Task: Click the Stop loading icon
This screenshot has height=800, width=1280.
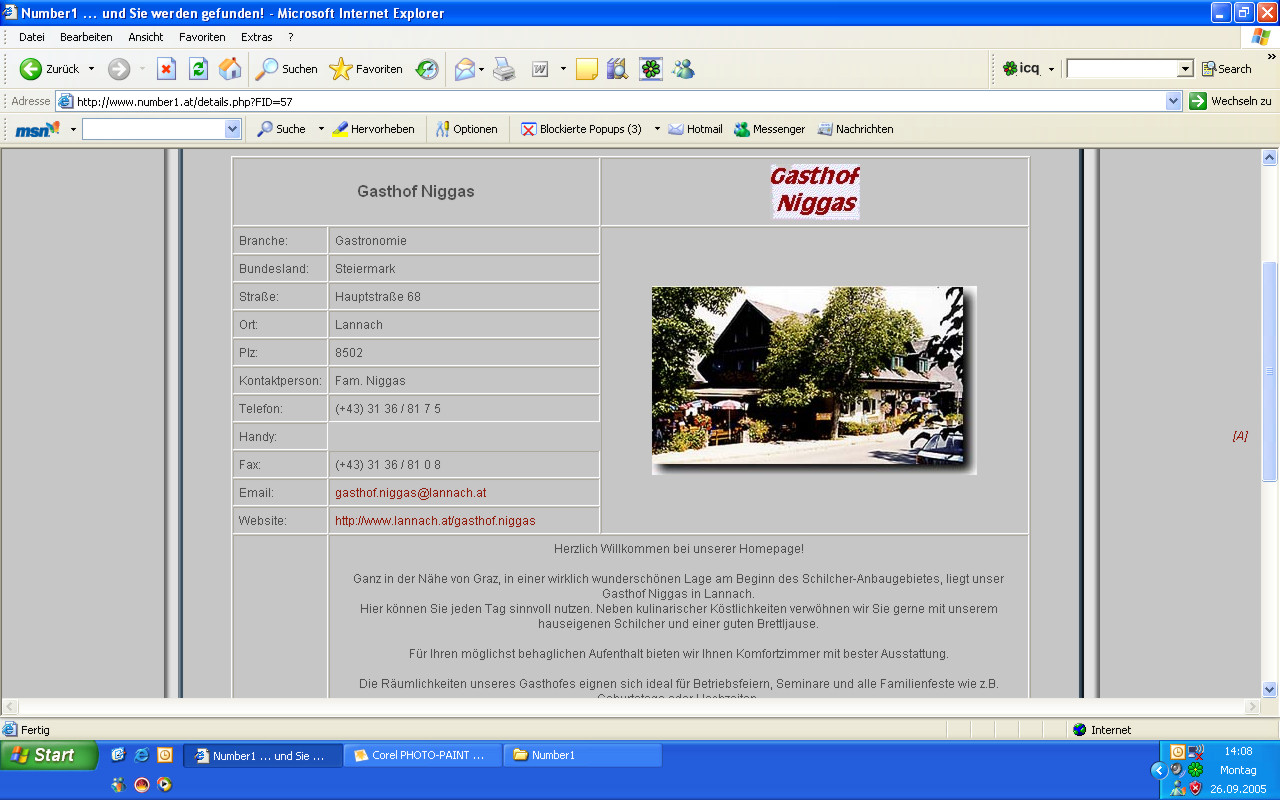Action: pos(167,69)
